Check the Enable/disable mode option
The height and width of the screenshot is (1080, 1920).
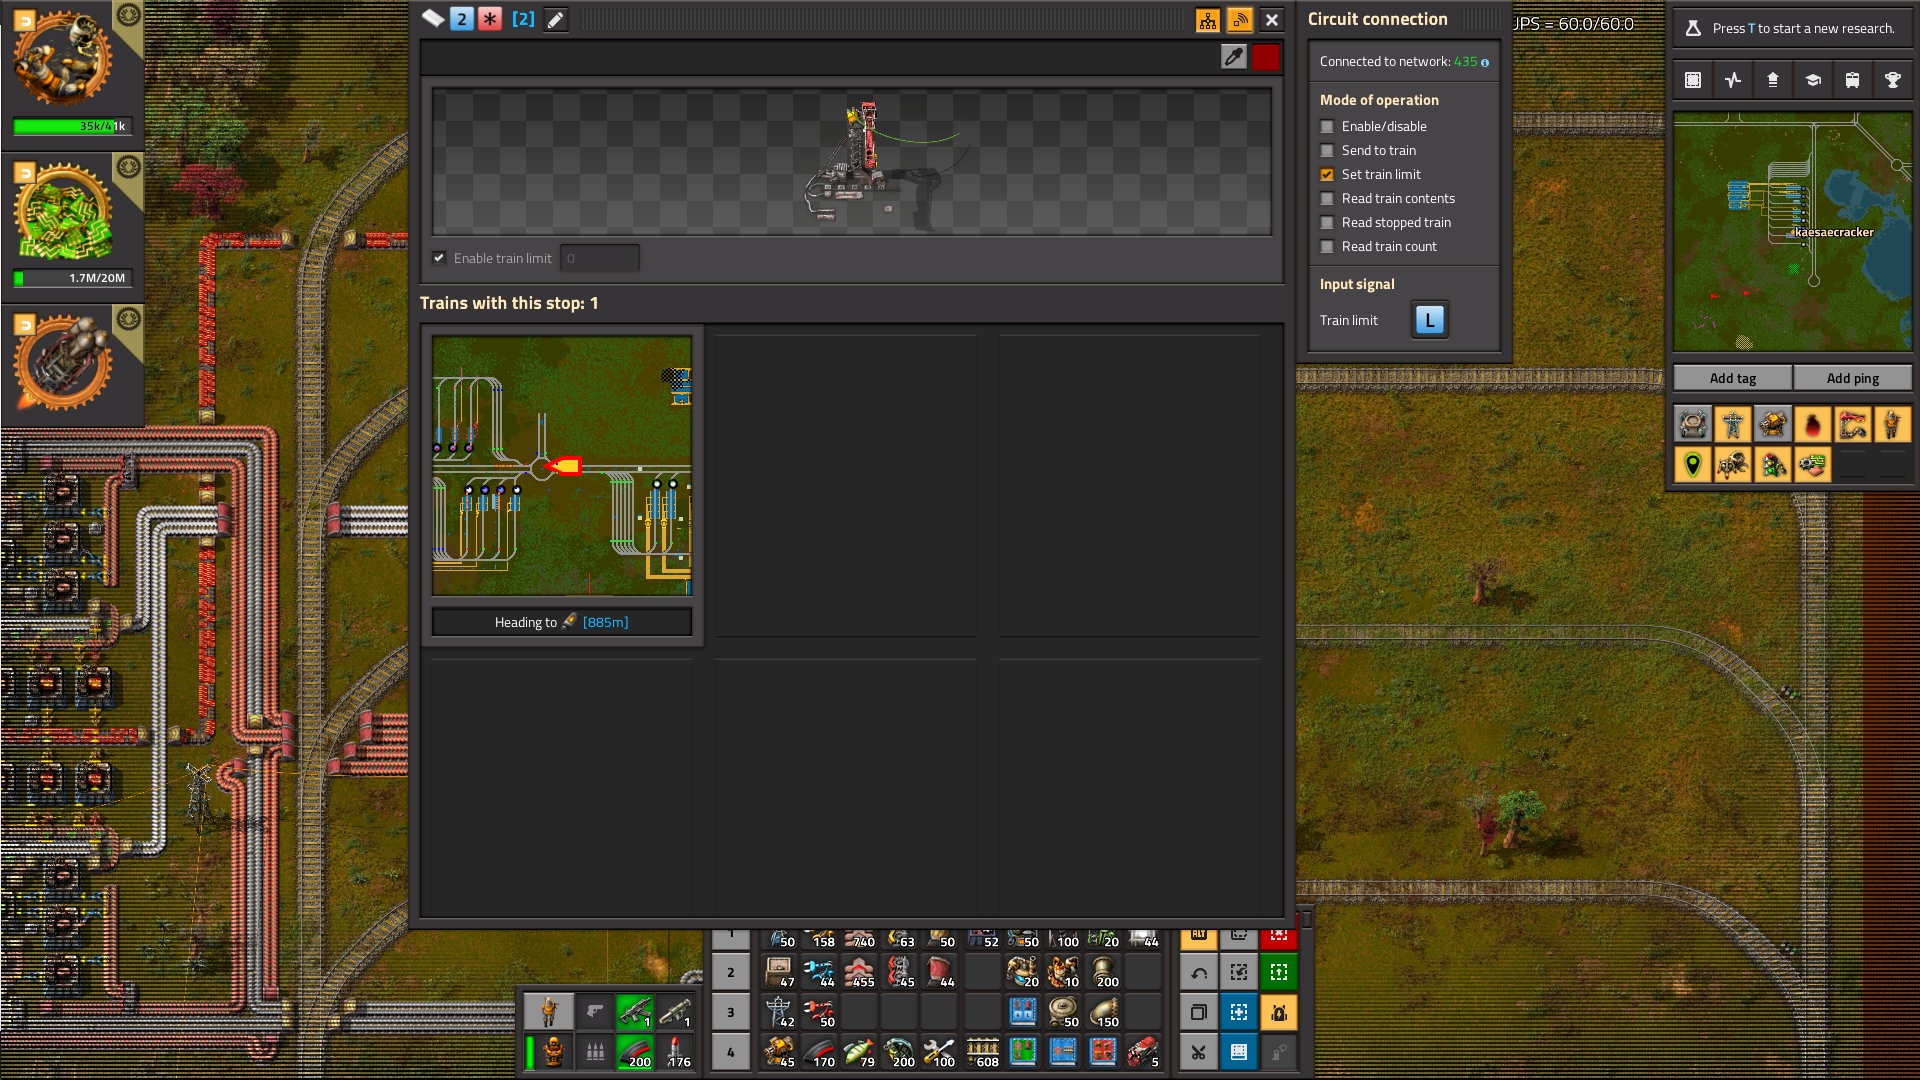coord(1327,127)
